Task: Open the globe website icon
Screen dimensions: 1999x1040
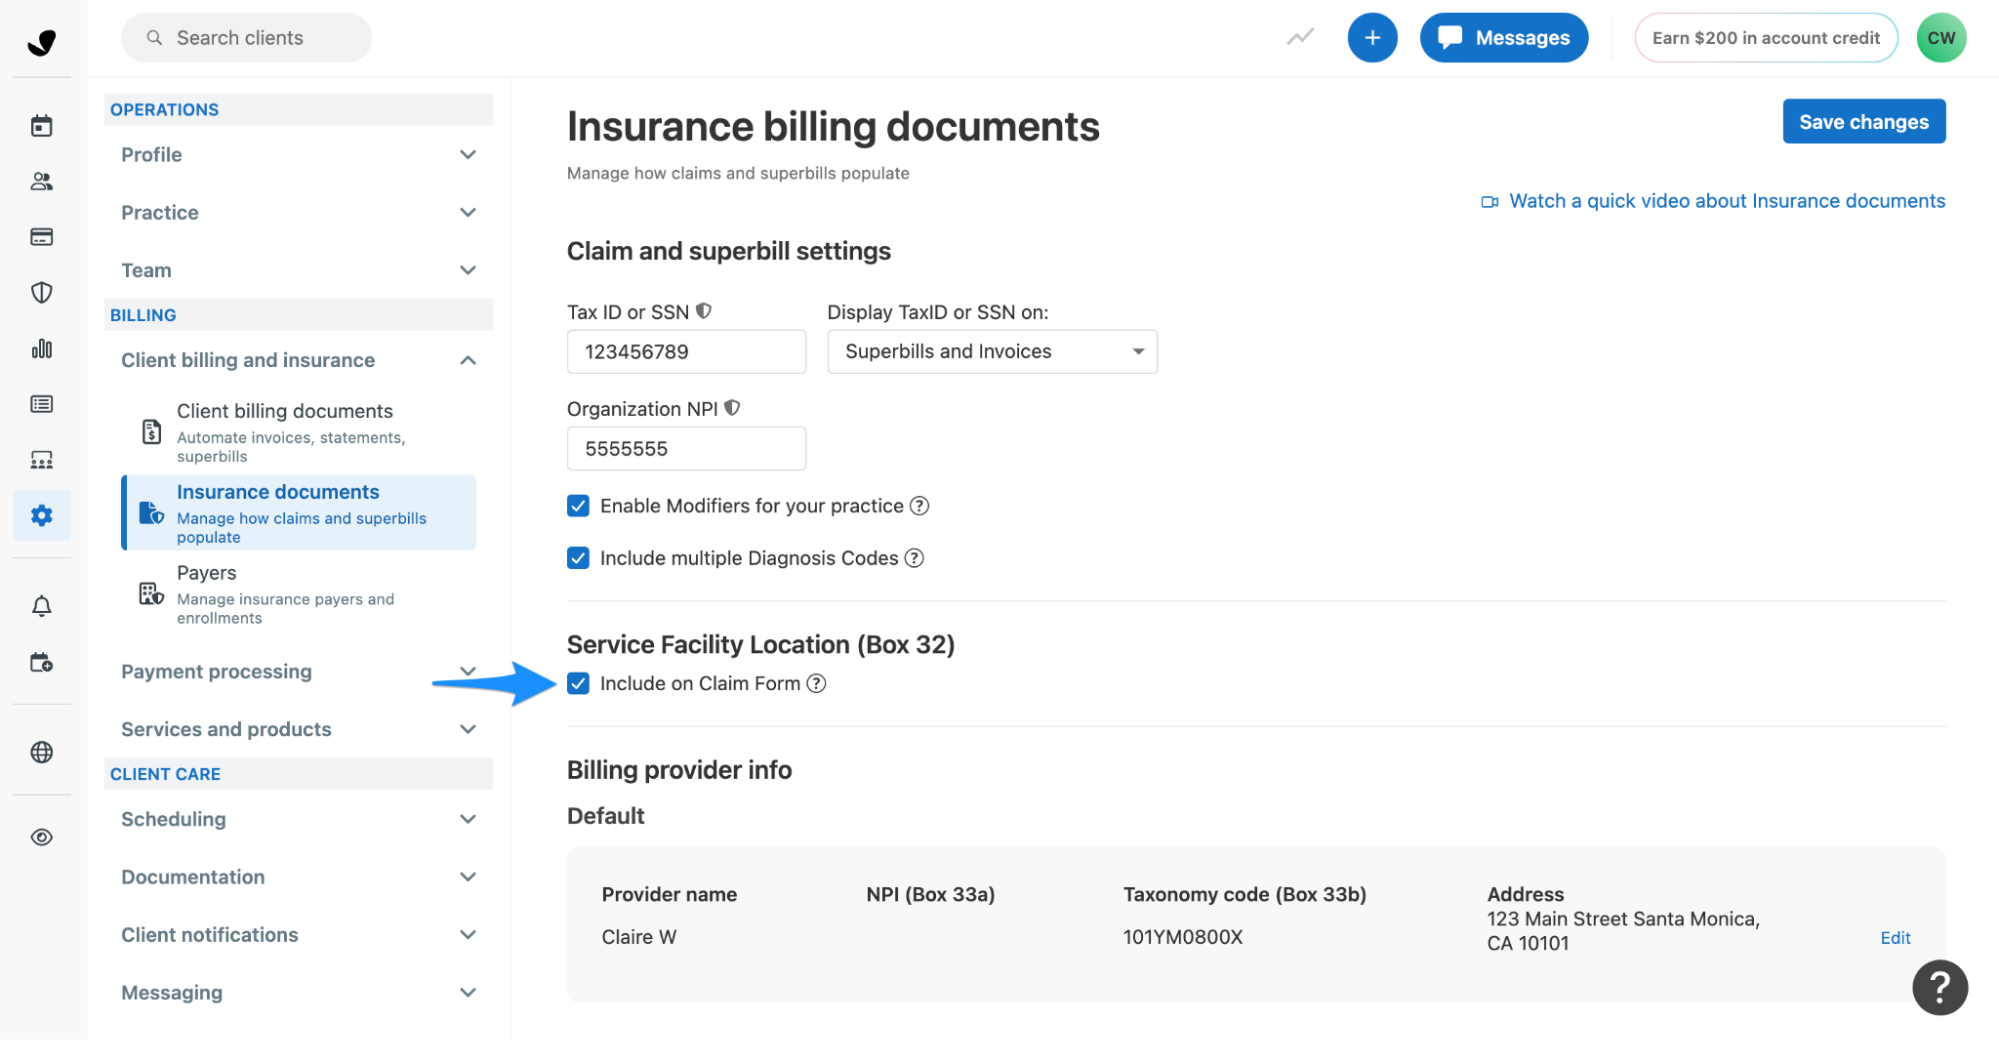Action: click(41, 752)
